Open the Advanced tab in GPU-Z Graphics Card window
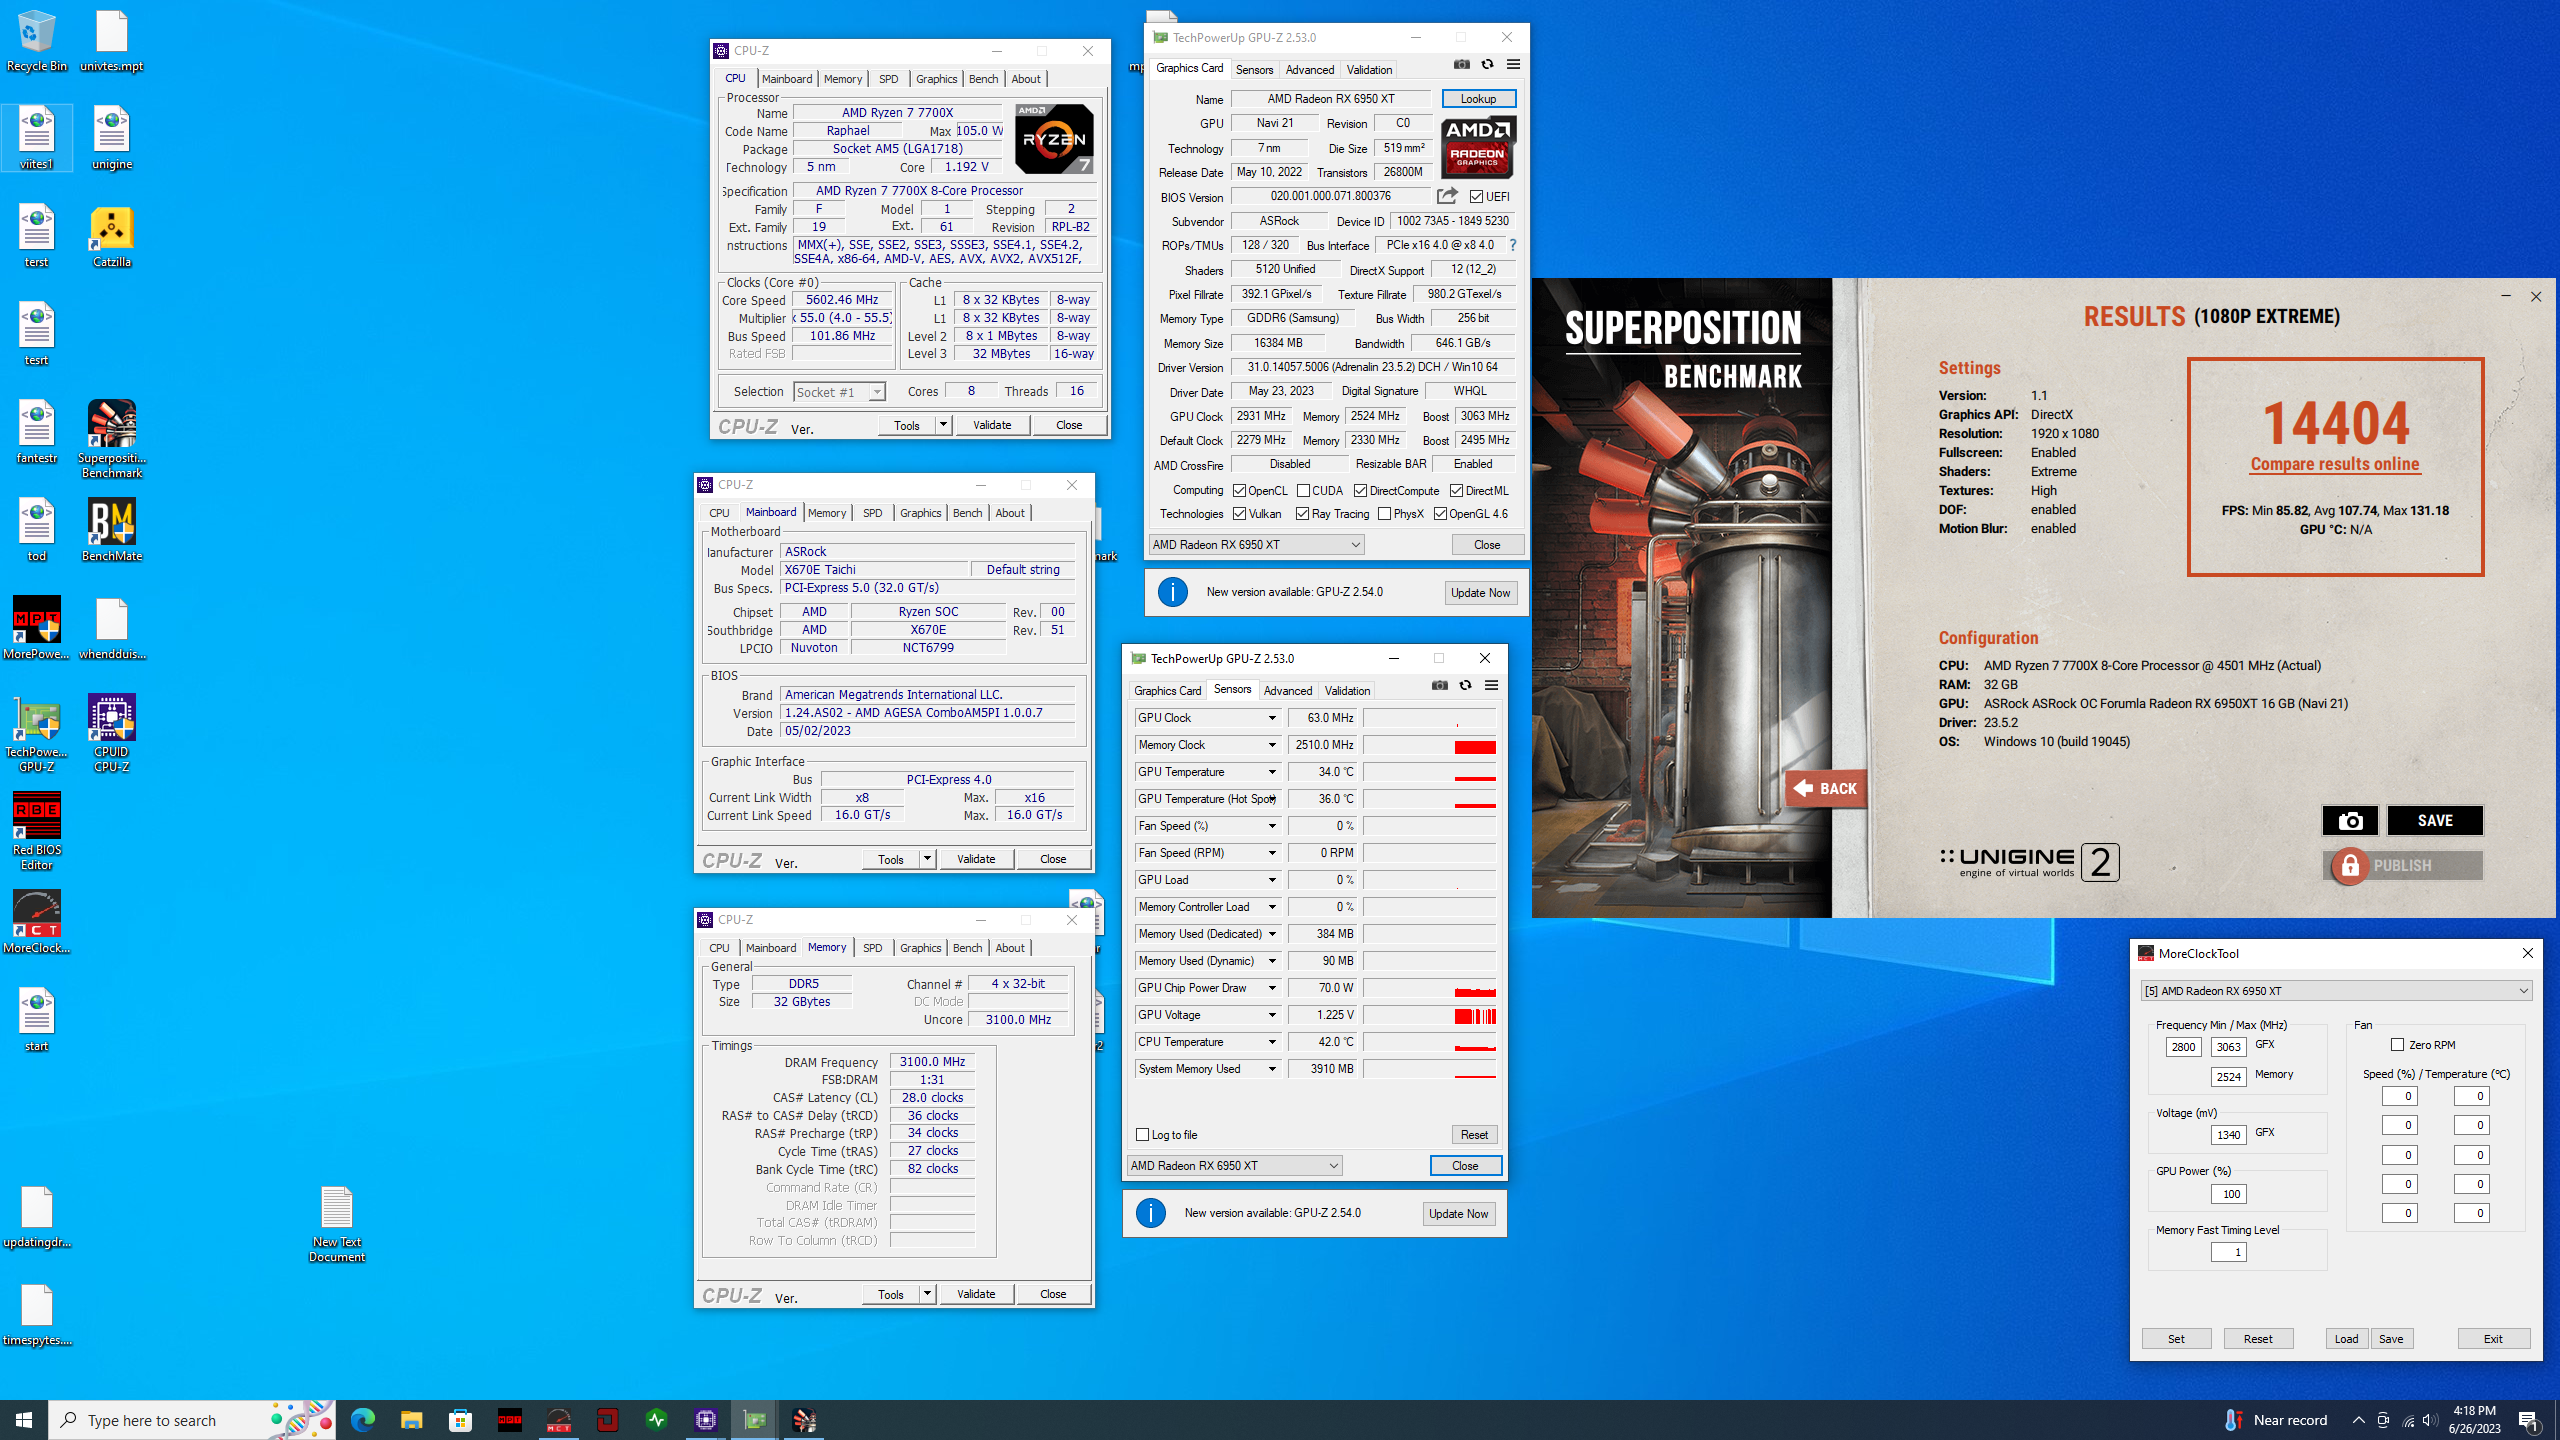This screenshot has height=1440, width=2560. pos(1309,70)
